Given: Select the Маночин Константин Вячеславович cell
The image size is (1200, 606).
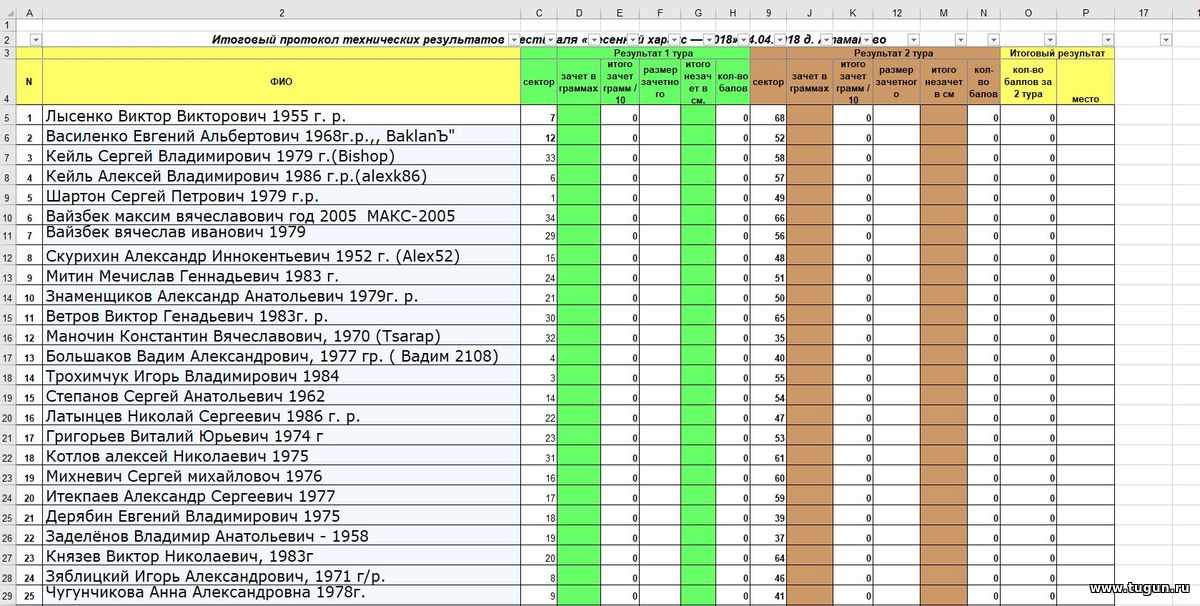Looking at the screenshot, I should point(282,337).
